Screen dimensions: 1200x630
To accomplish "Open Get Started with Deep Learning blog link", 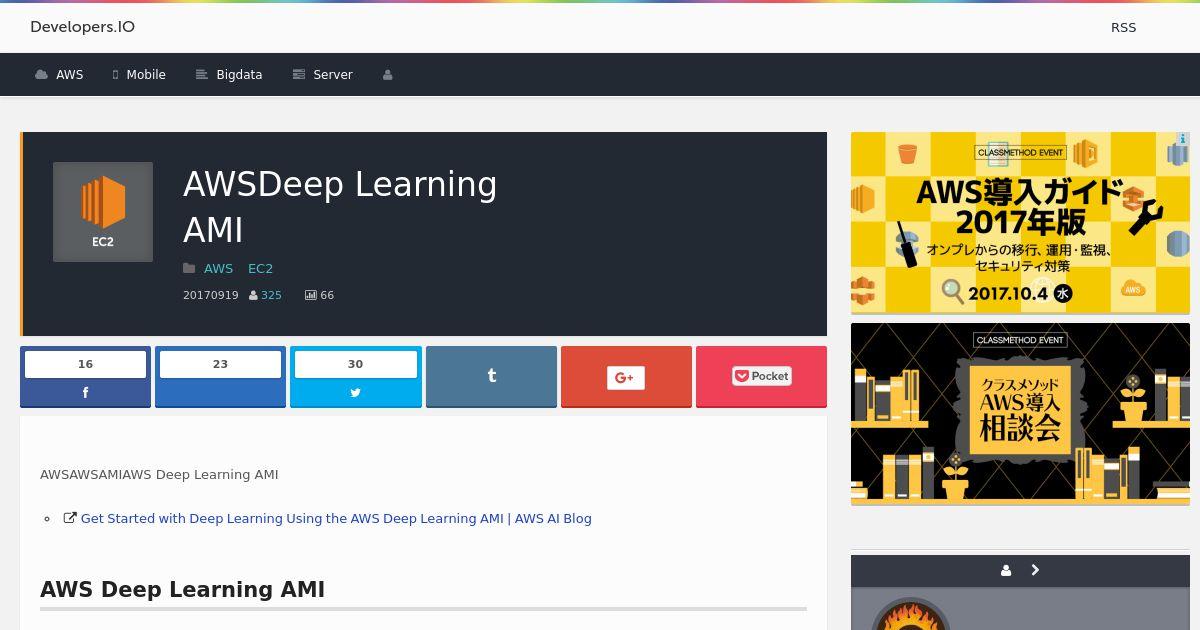I will tap(336, 518).
